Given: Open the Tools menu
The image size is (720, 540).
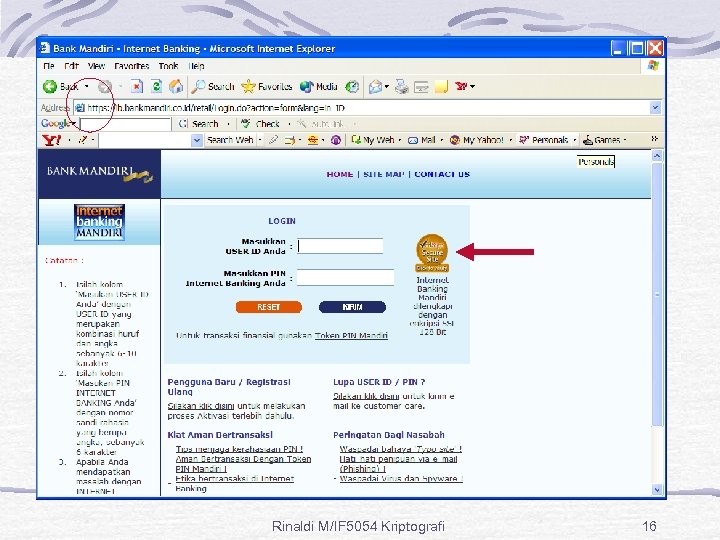Looking at the screenshot, I should pyautogui.click(x=169, y=66).
